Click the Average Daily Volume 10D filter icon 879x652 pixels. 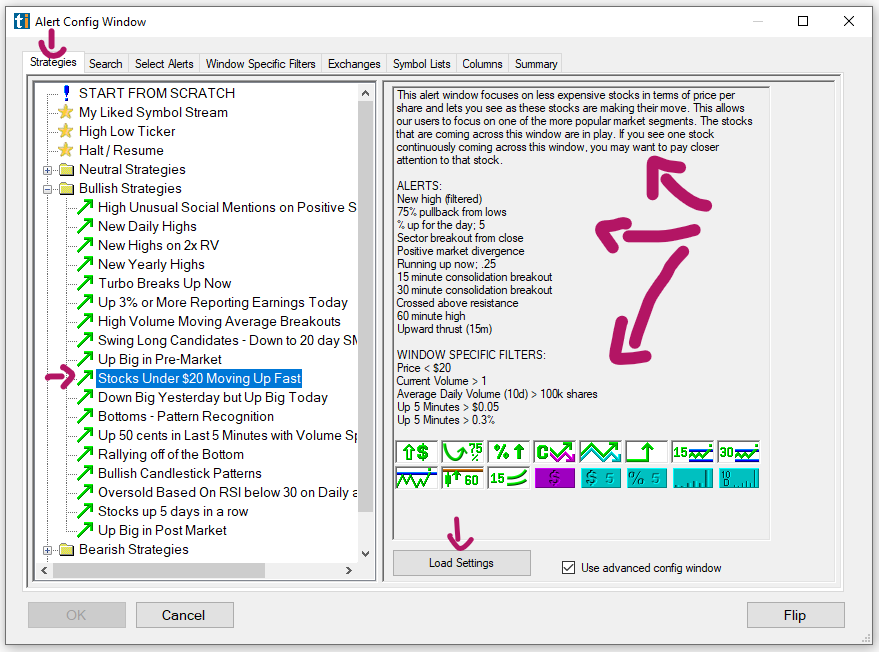click(x=738, y=478)
